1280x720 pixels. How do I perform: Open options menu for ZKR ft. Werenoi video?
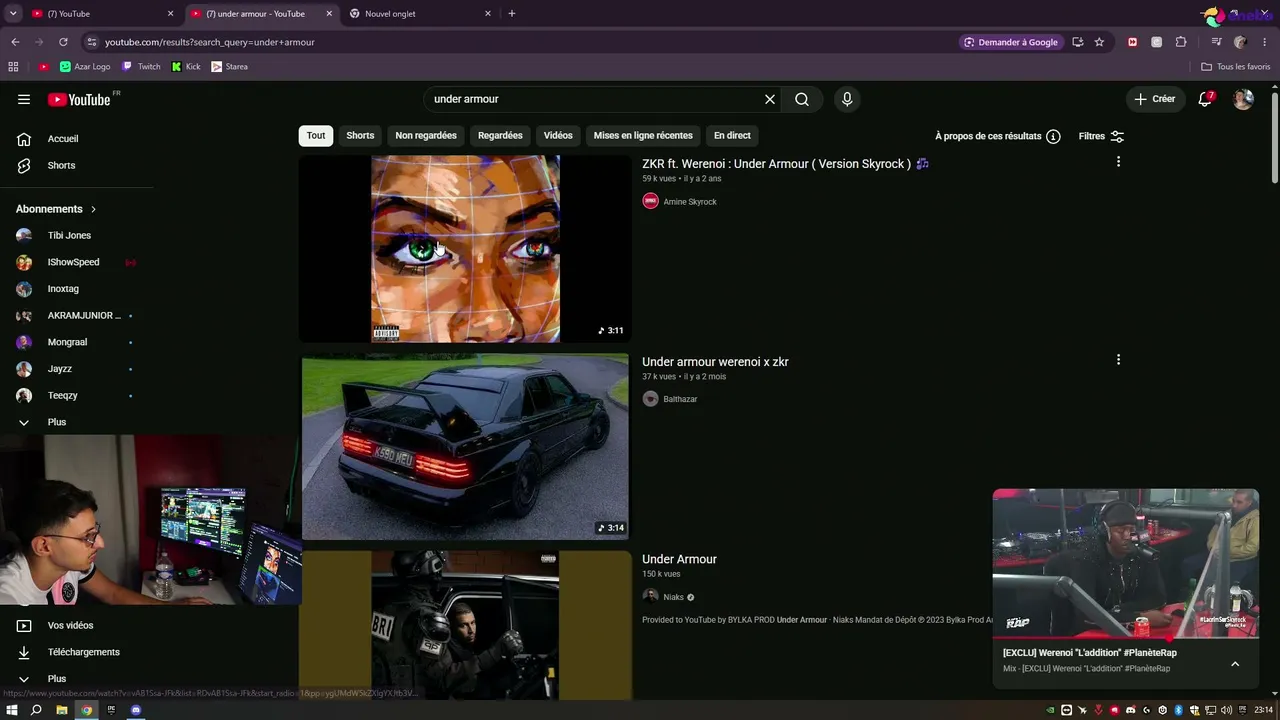pyautogui.click(x=1118, y=162)
